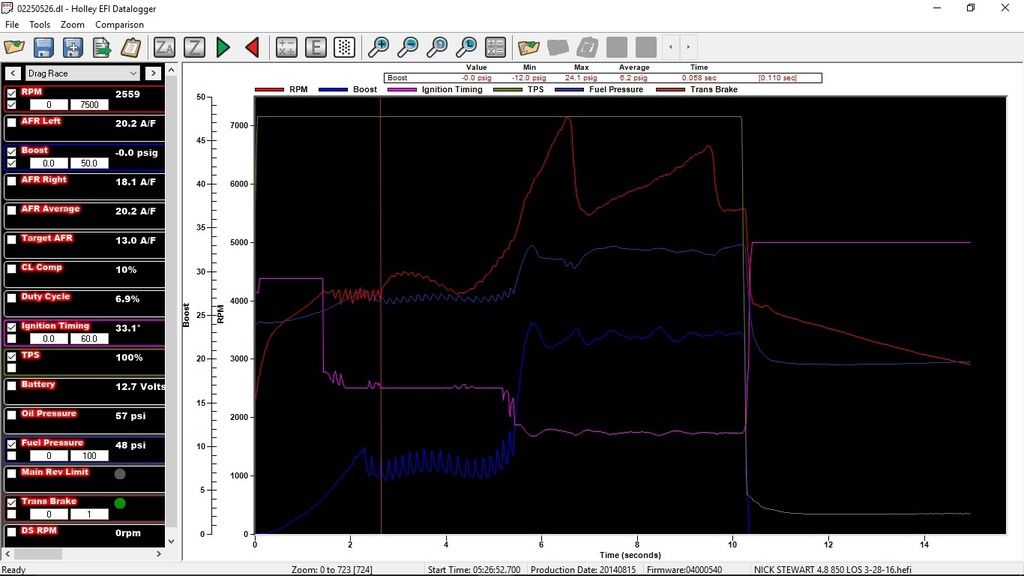Open the Zoom menu
Viewport: 1024px width, 576px height.
click(72, 24)
